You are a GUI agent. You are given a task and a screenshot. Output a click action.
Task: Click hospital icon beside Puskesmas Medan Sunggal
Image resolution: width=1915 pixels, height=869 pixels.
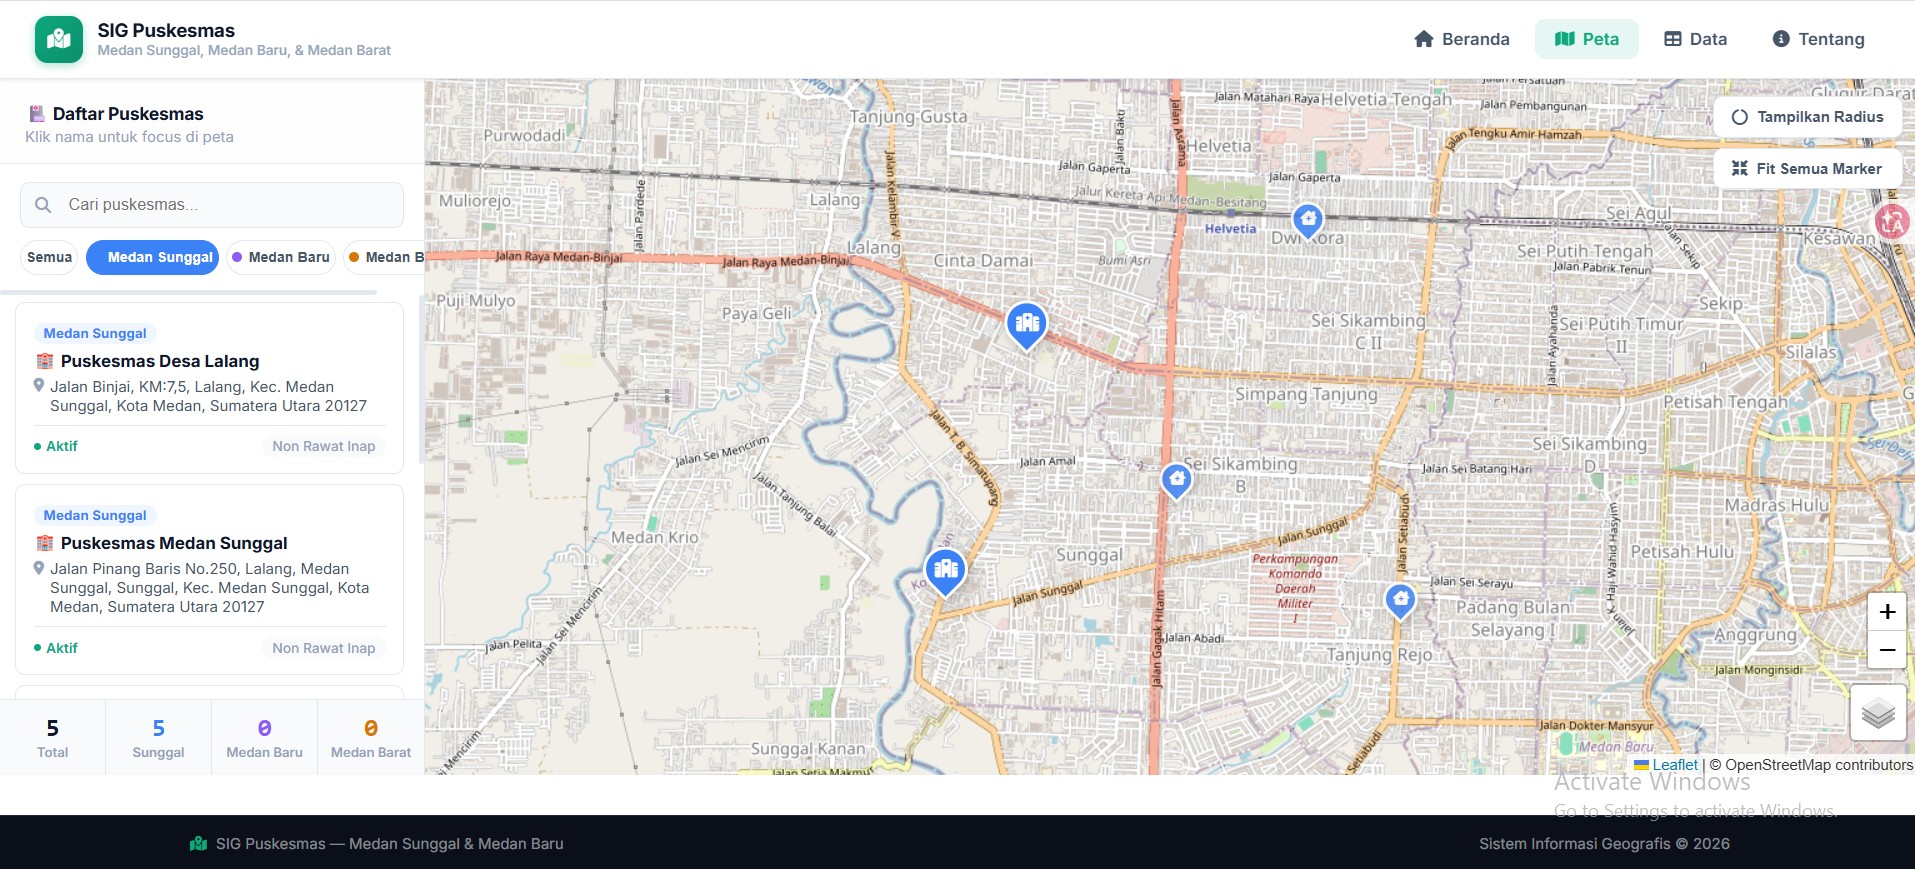point(45,543)
